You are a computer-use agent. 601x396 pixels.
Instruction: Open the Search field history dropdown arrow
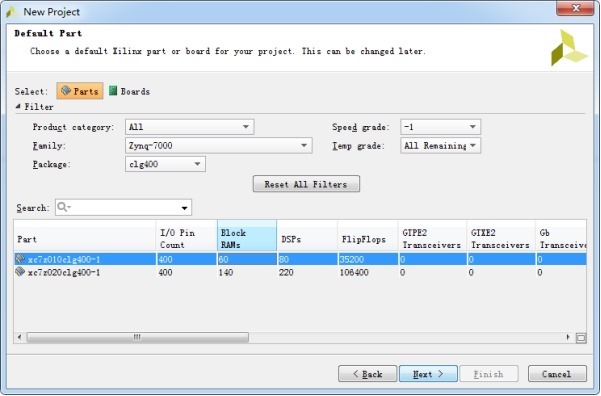(184, 208)
